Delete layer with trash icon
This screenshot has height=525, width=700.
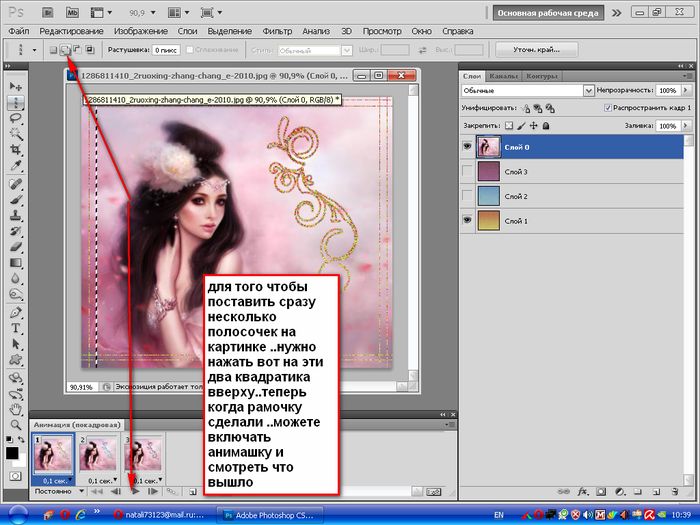click(x=675, y=492)
